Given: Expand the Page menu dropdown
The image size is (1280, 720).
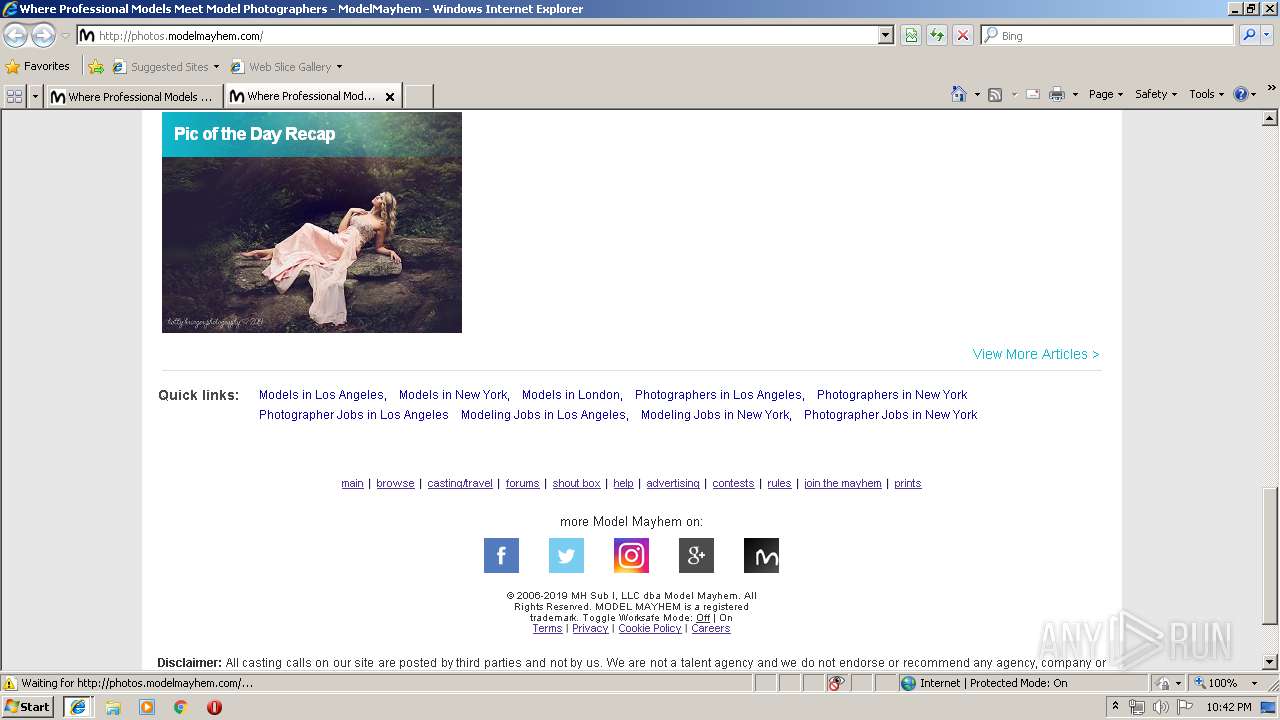Looking at the screenshot, I should (1106, 94).
